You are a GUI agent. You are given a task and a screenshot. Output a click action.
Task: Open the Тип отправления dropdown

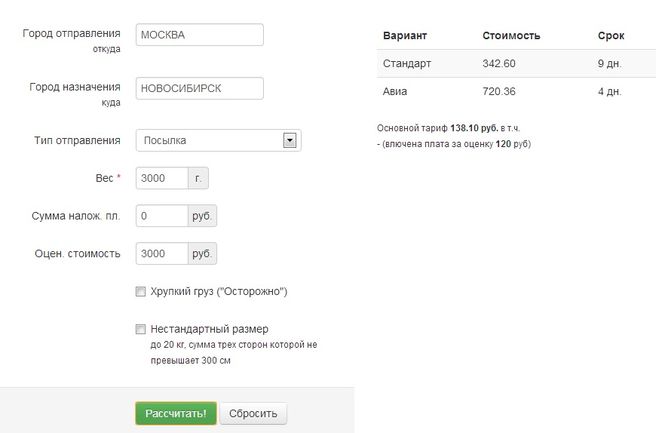208,141
